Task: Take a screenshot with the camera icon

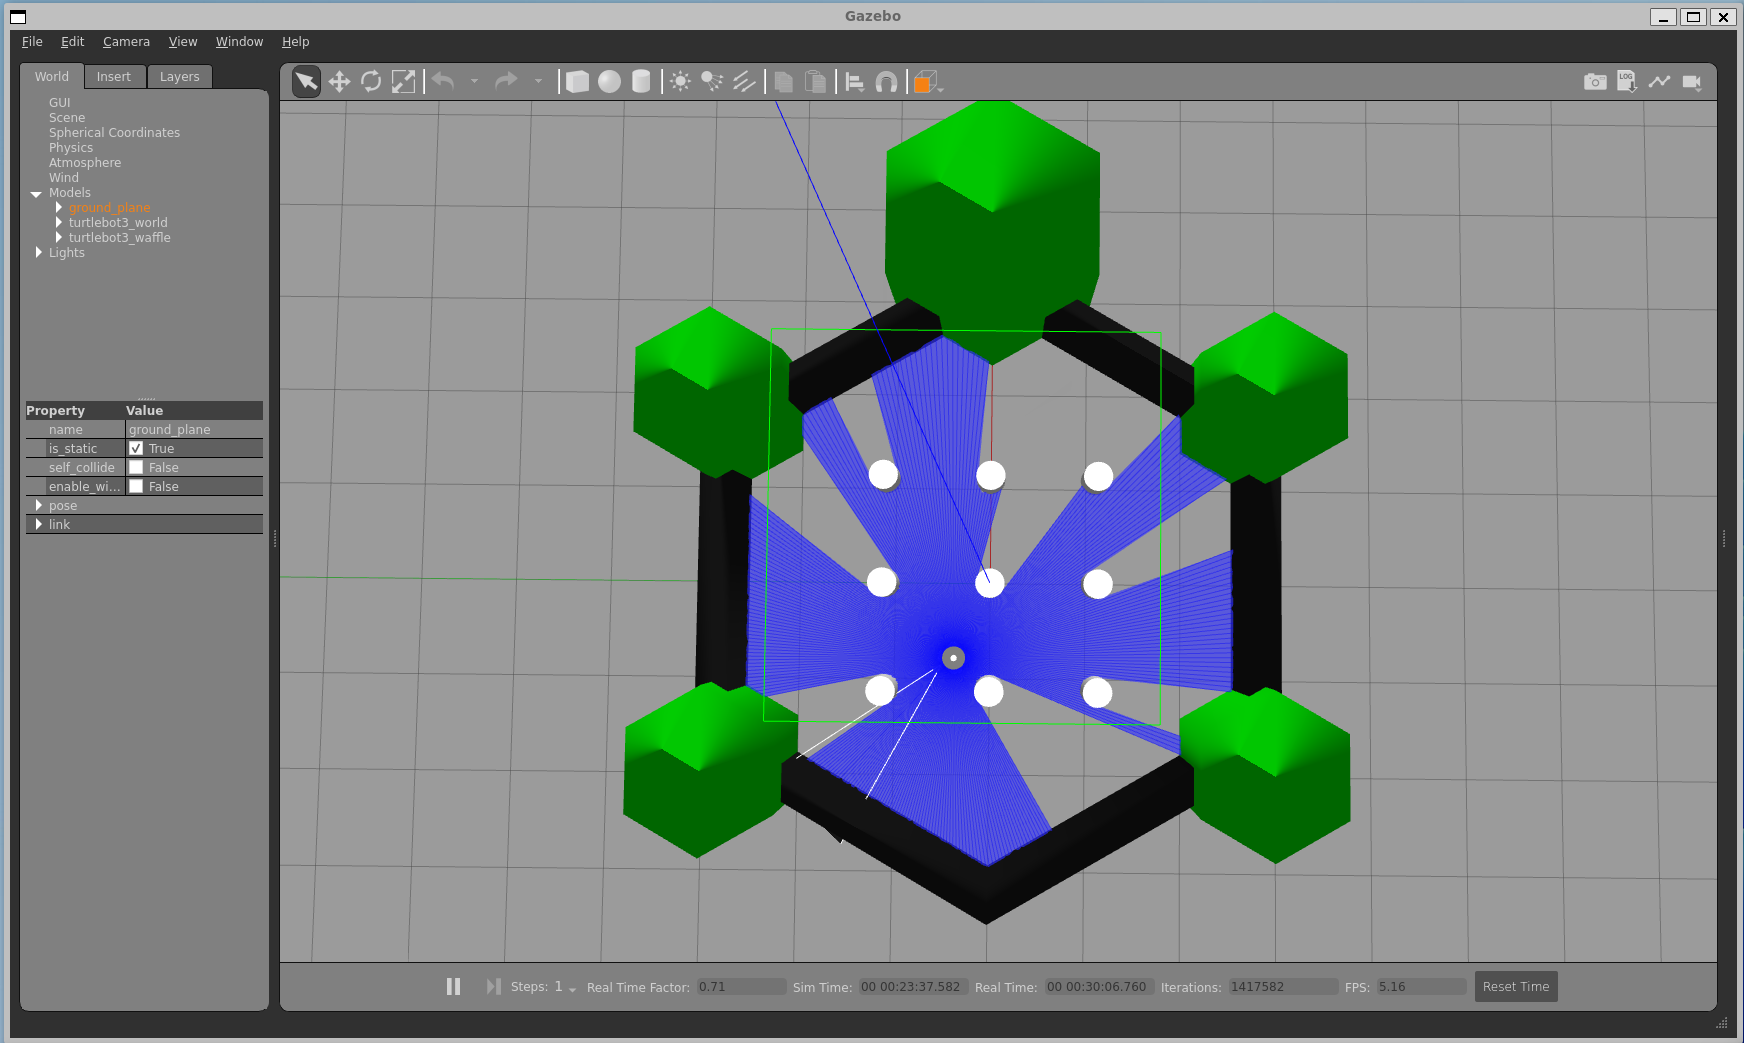Action: (1594, 81)
